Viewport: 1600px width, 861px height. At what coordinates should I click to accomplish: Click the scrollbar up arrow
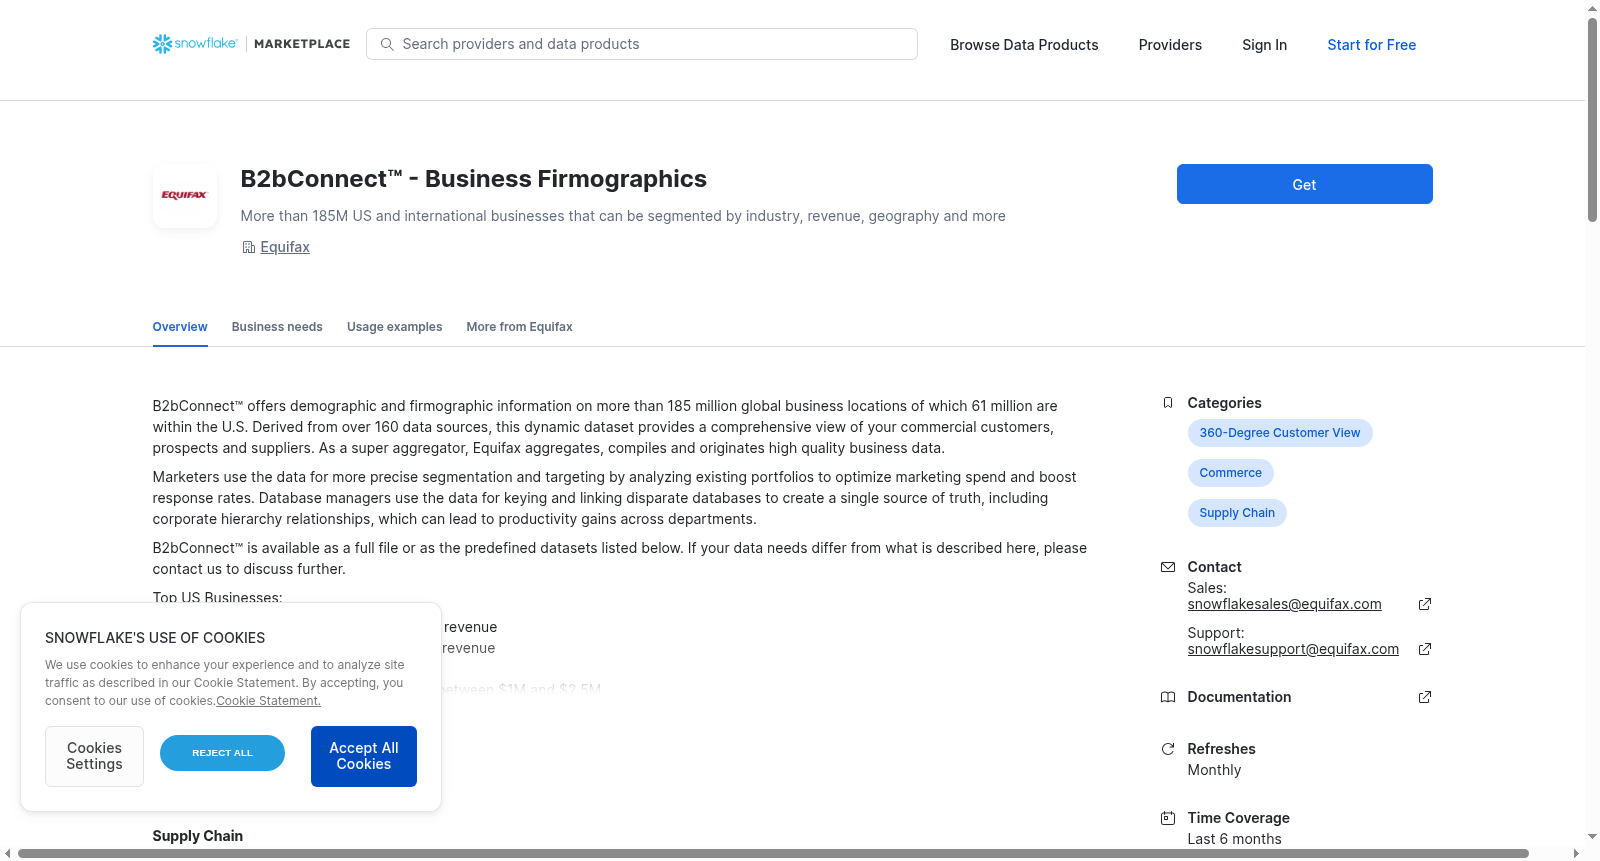(x=1592, y=8)
